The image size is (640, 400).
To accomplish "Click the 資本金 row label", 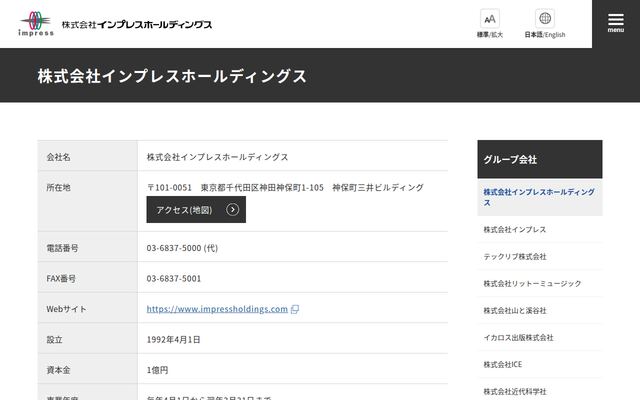I will [58, 370].
